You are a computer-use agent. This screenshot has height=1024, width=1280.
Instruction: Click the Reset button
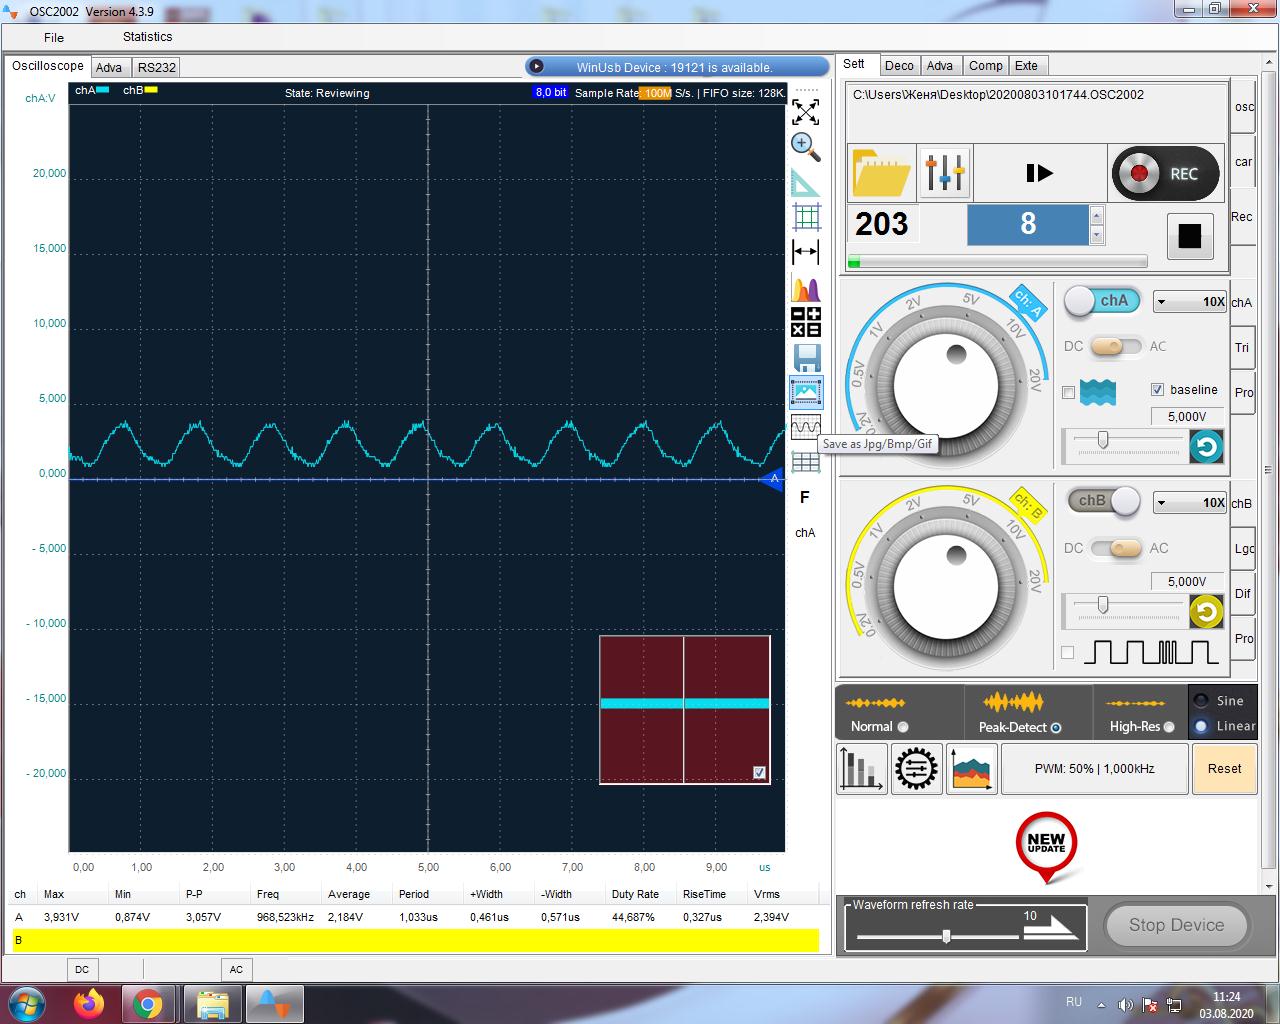(1224, 769)
